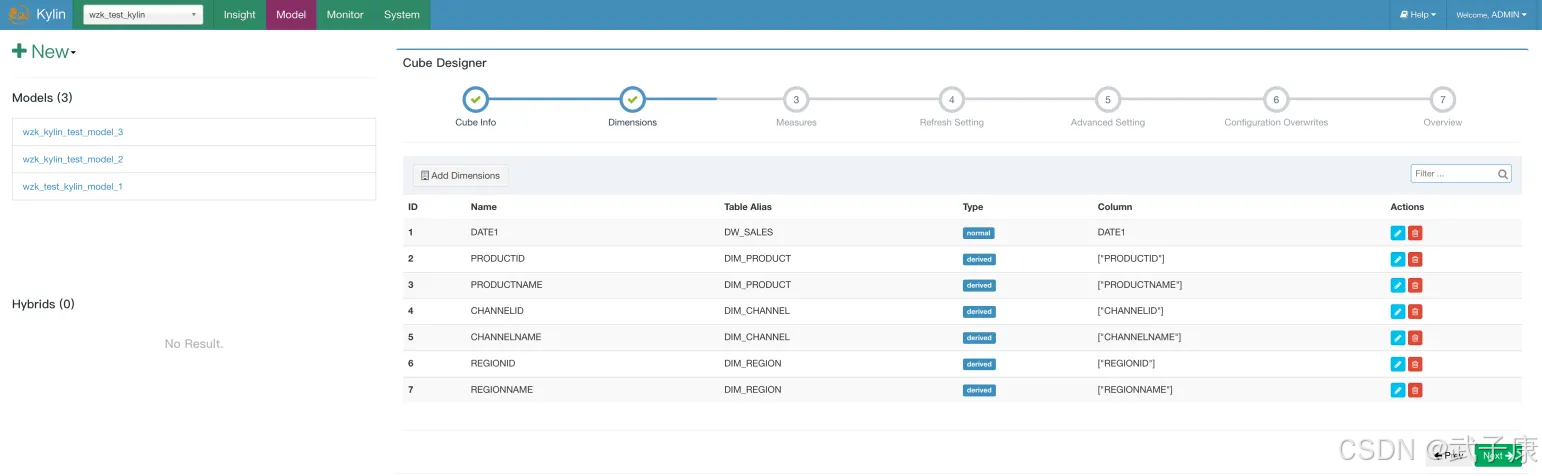This screenshot has height=476, width=1542.
Task: Edit the PRODUCTNAME dimension
Action: pyautogui.click(x=1397, y=285)
